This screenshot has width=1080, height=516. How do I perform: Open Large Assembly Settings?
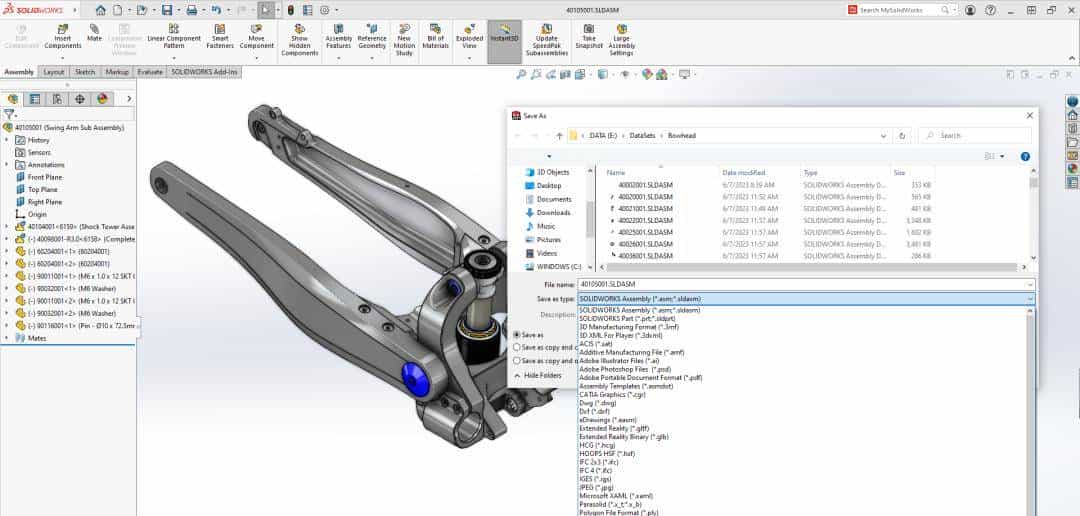click(621, 41)
